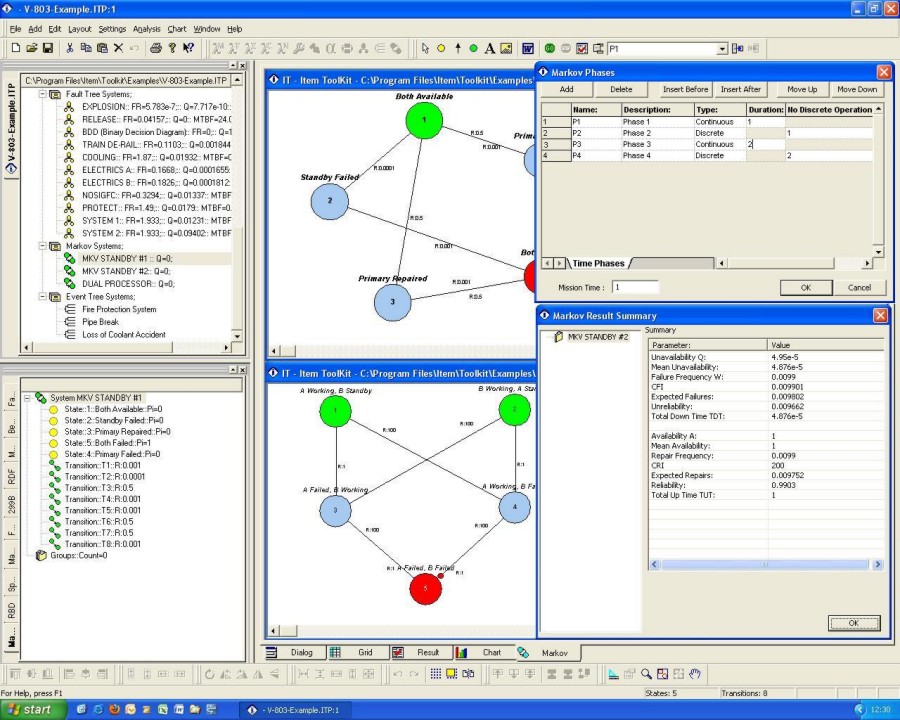
Task: Click OK in Markov Result Summary
Action: 854,623
